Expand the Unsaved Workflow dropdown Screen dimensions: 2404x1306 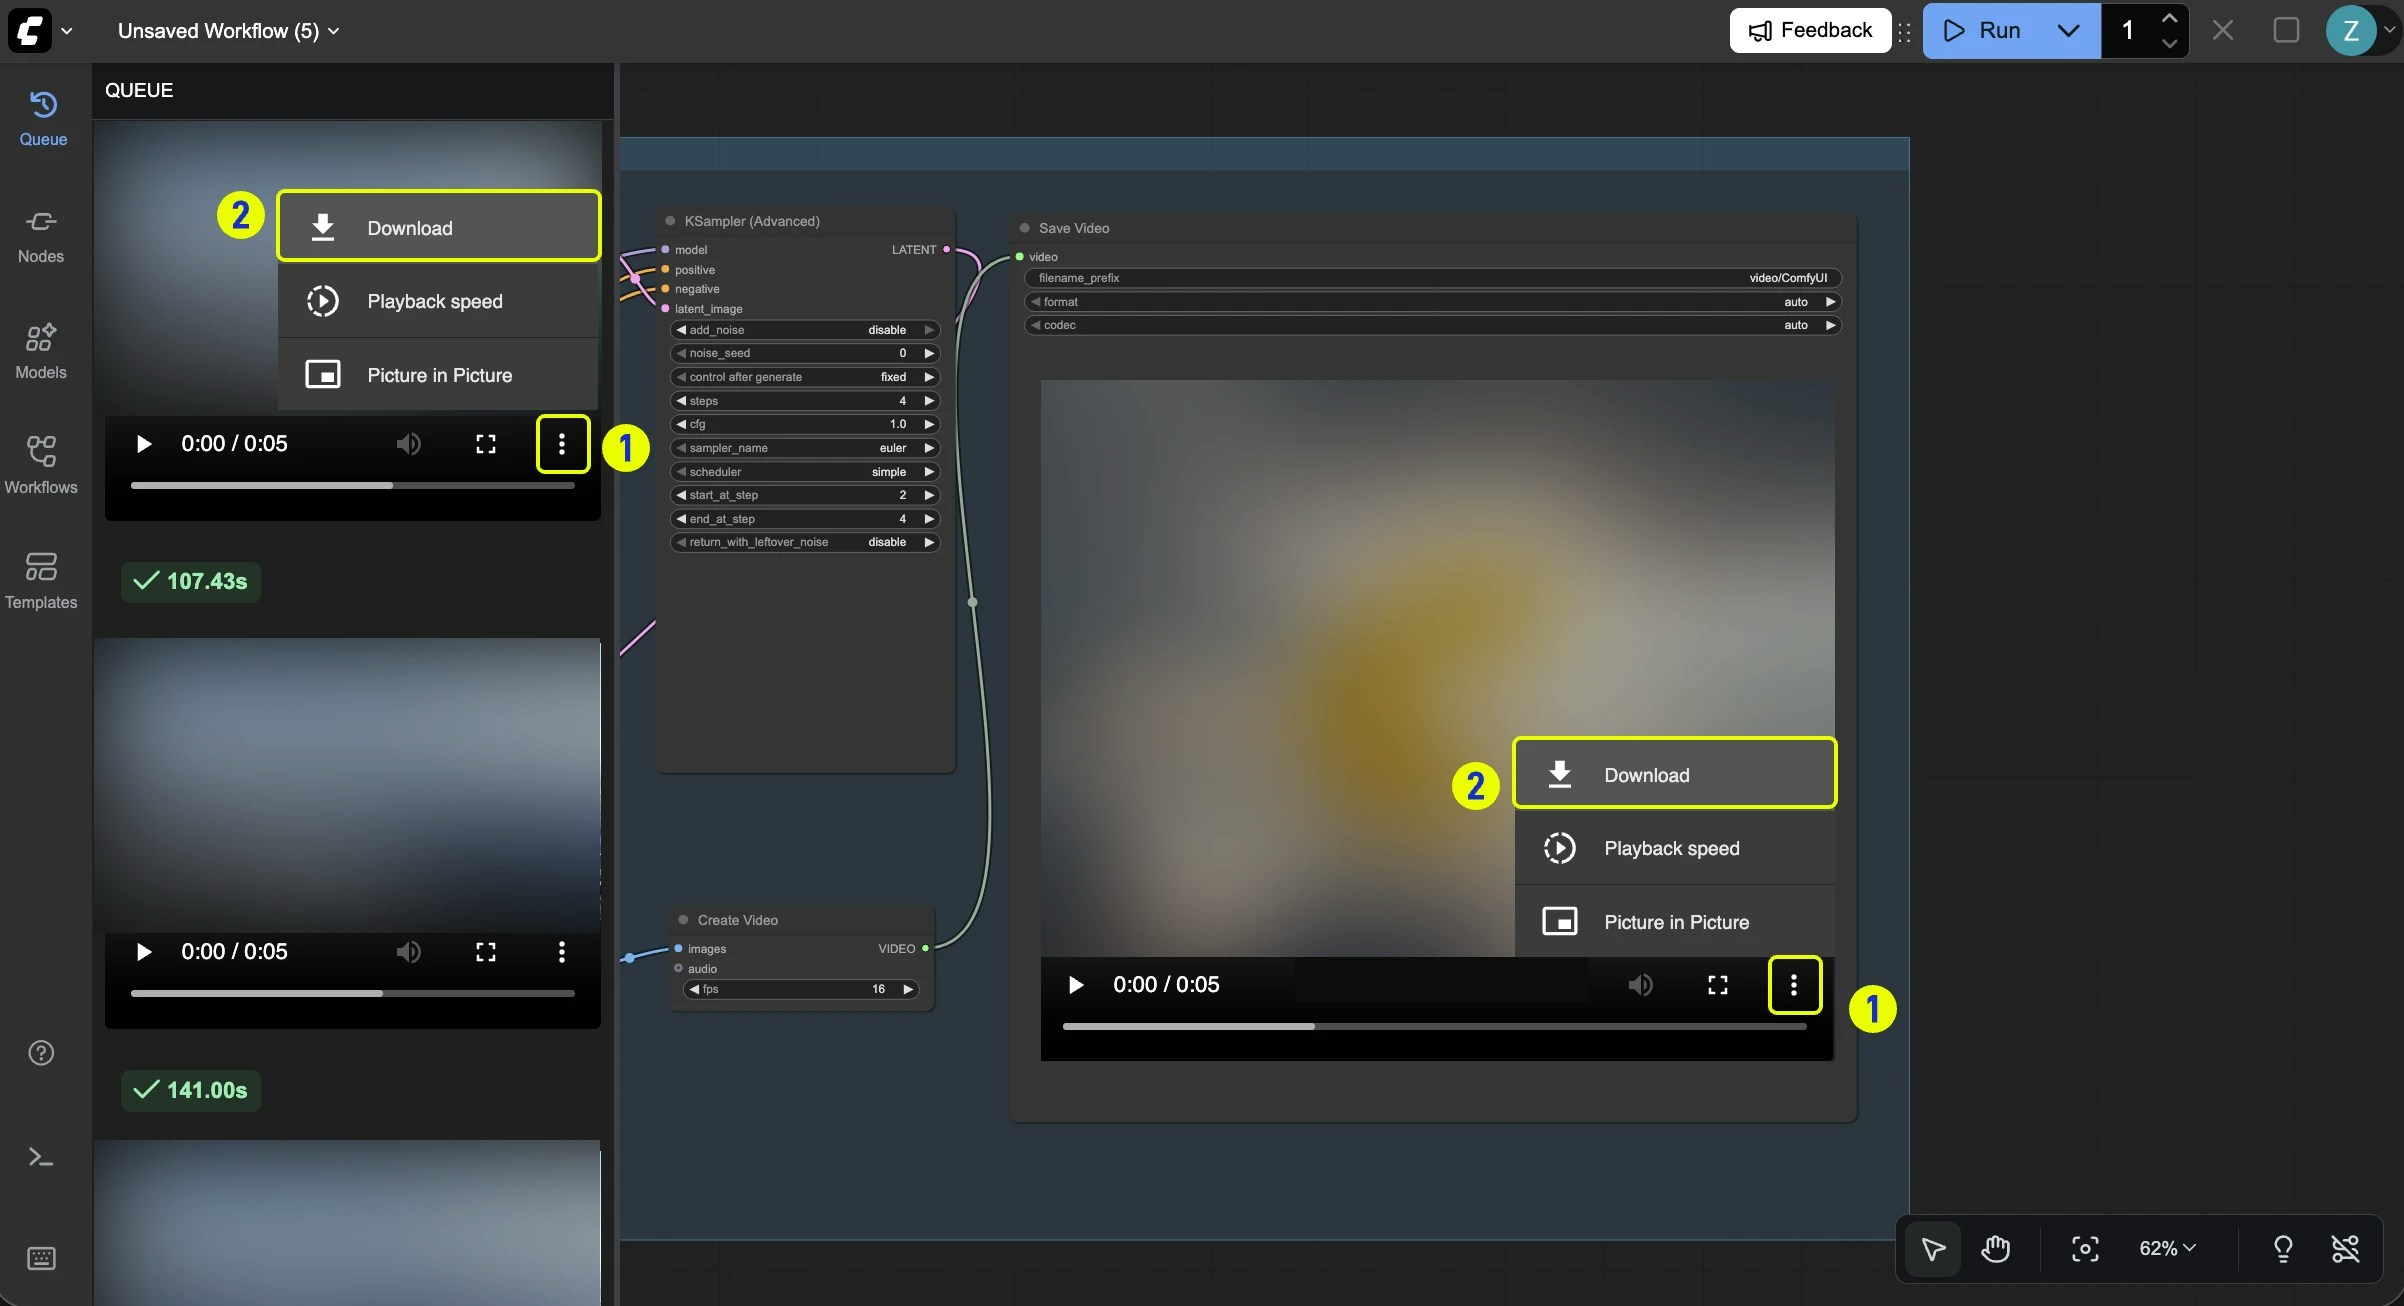tap(334, 30)
